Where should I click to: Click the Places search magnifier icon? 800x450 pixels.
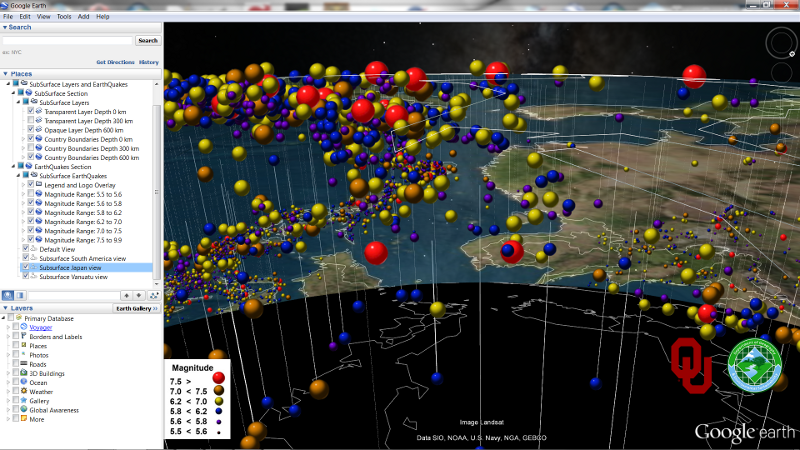pos(8,295)
